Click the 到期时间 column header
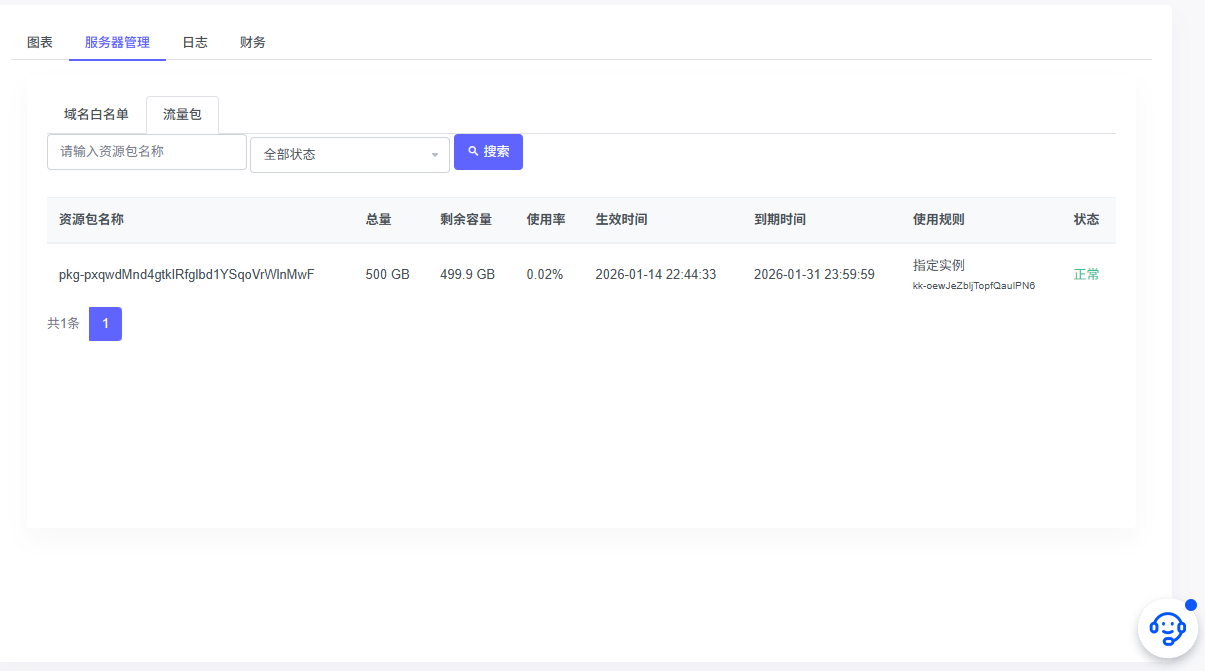 [782, 219]
